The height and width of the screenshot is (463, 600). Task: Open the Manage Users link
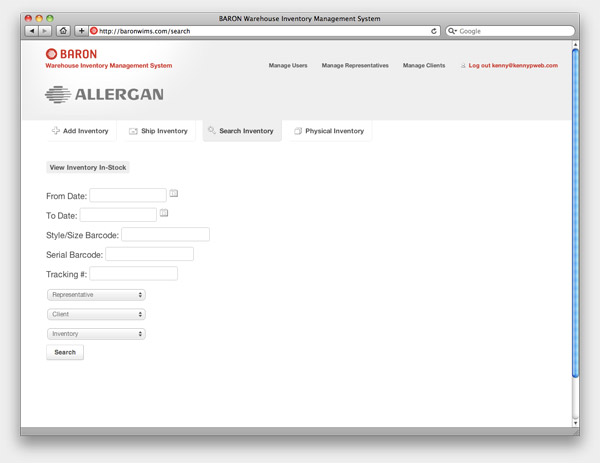click(x=288, y=65)
